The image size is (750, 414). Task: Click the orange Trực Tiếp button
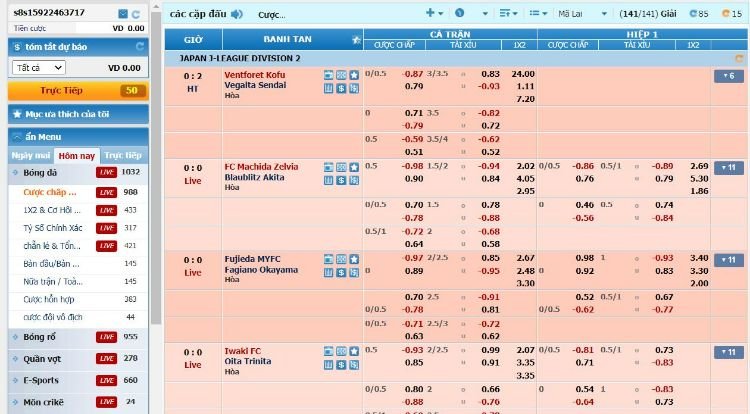tap(75, 91)
